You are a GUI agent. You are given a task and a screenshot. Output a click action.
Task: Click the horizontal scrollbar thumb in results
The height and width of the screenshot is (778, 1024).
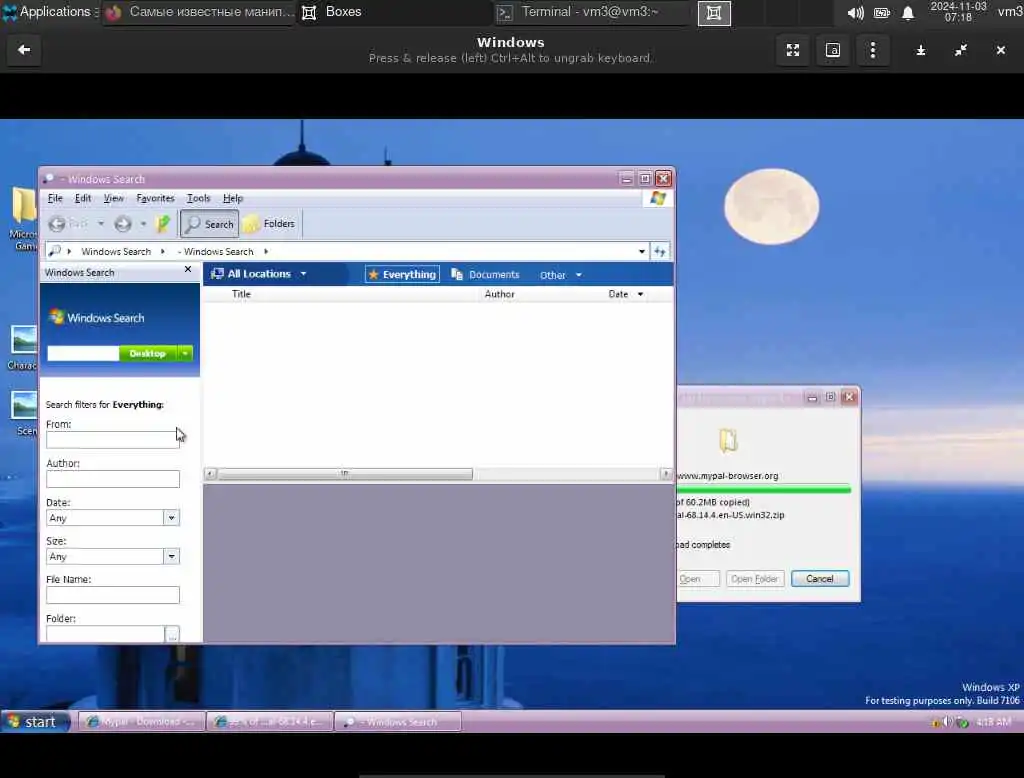345,474
